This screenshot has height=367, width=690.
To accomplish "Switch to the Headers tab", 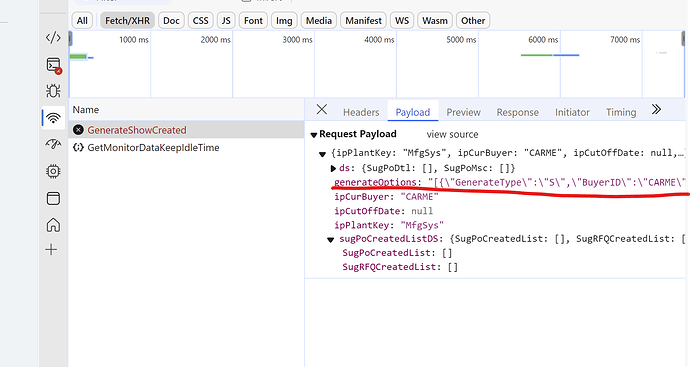I will (x=361, y=112).
